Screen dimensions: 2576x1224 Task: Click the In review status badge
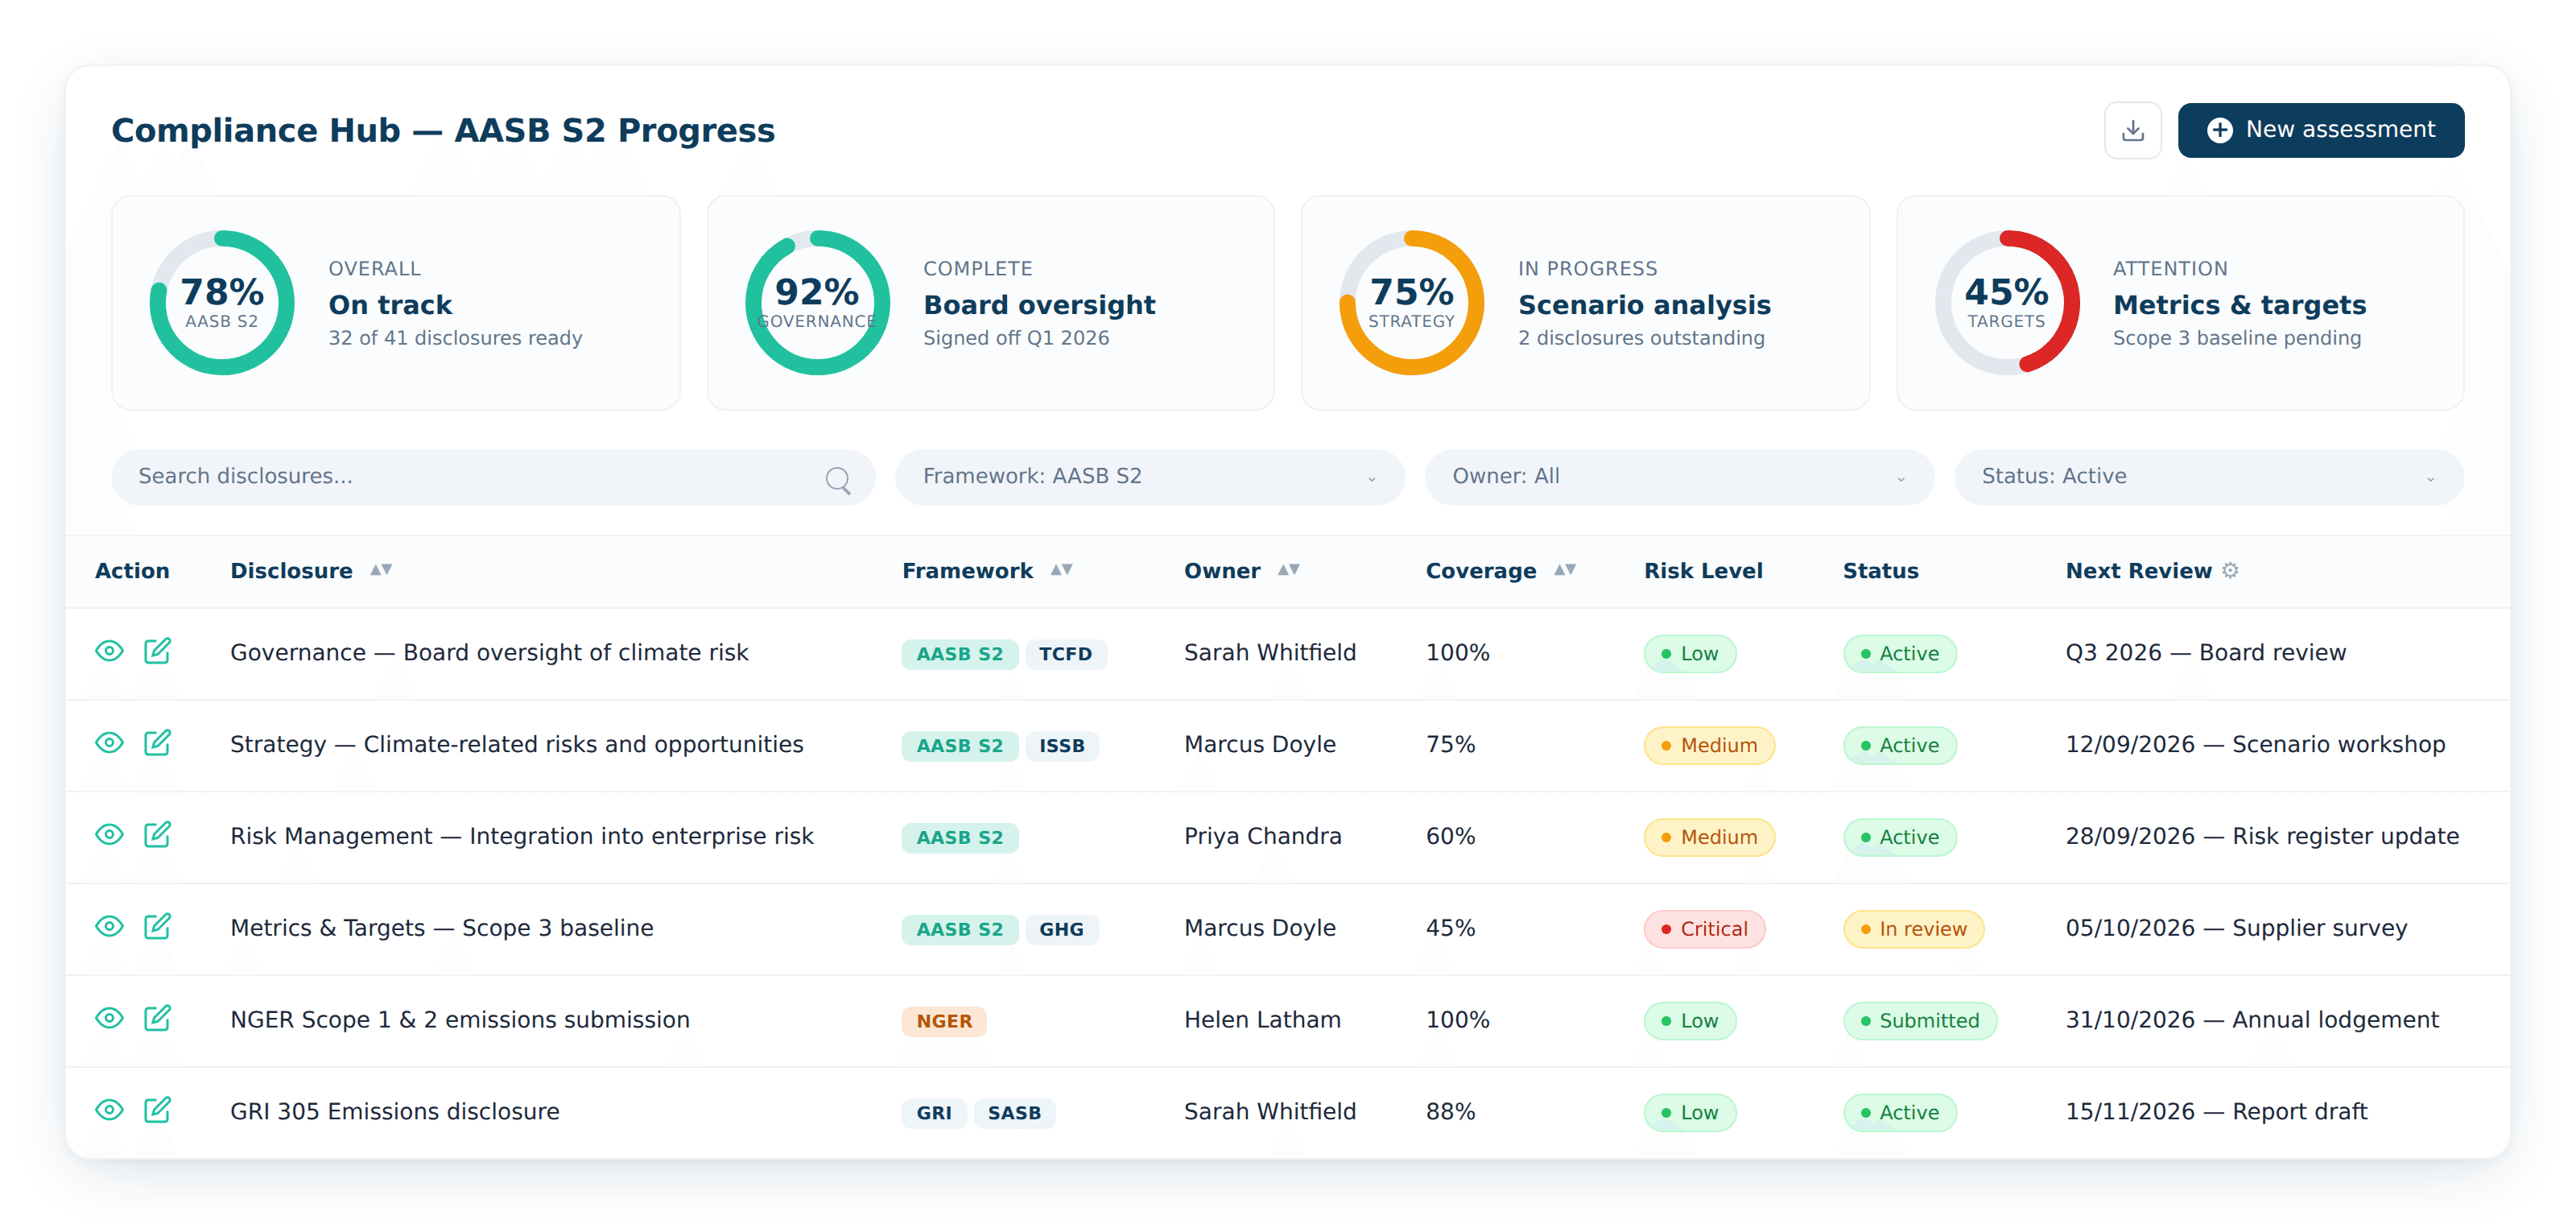(x=1913, y=929)
